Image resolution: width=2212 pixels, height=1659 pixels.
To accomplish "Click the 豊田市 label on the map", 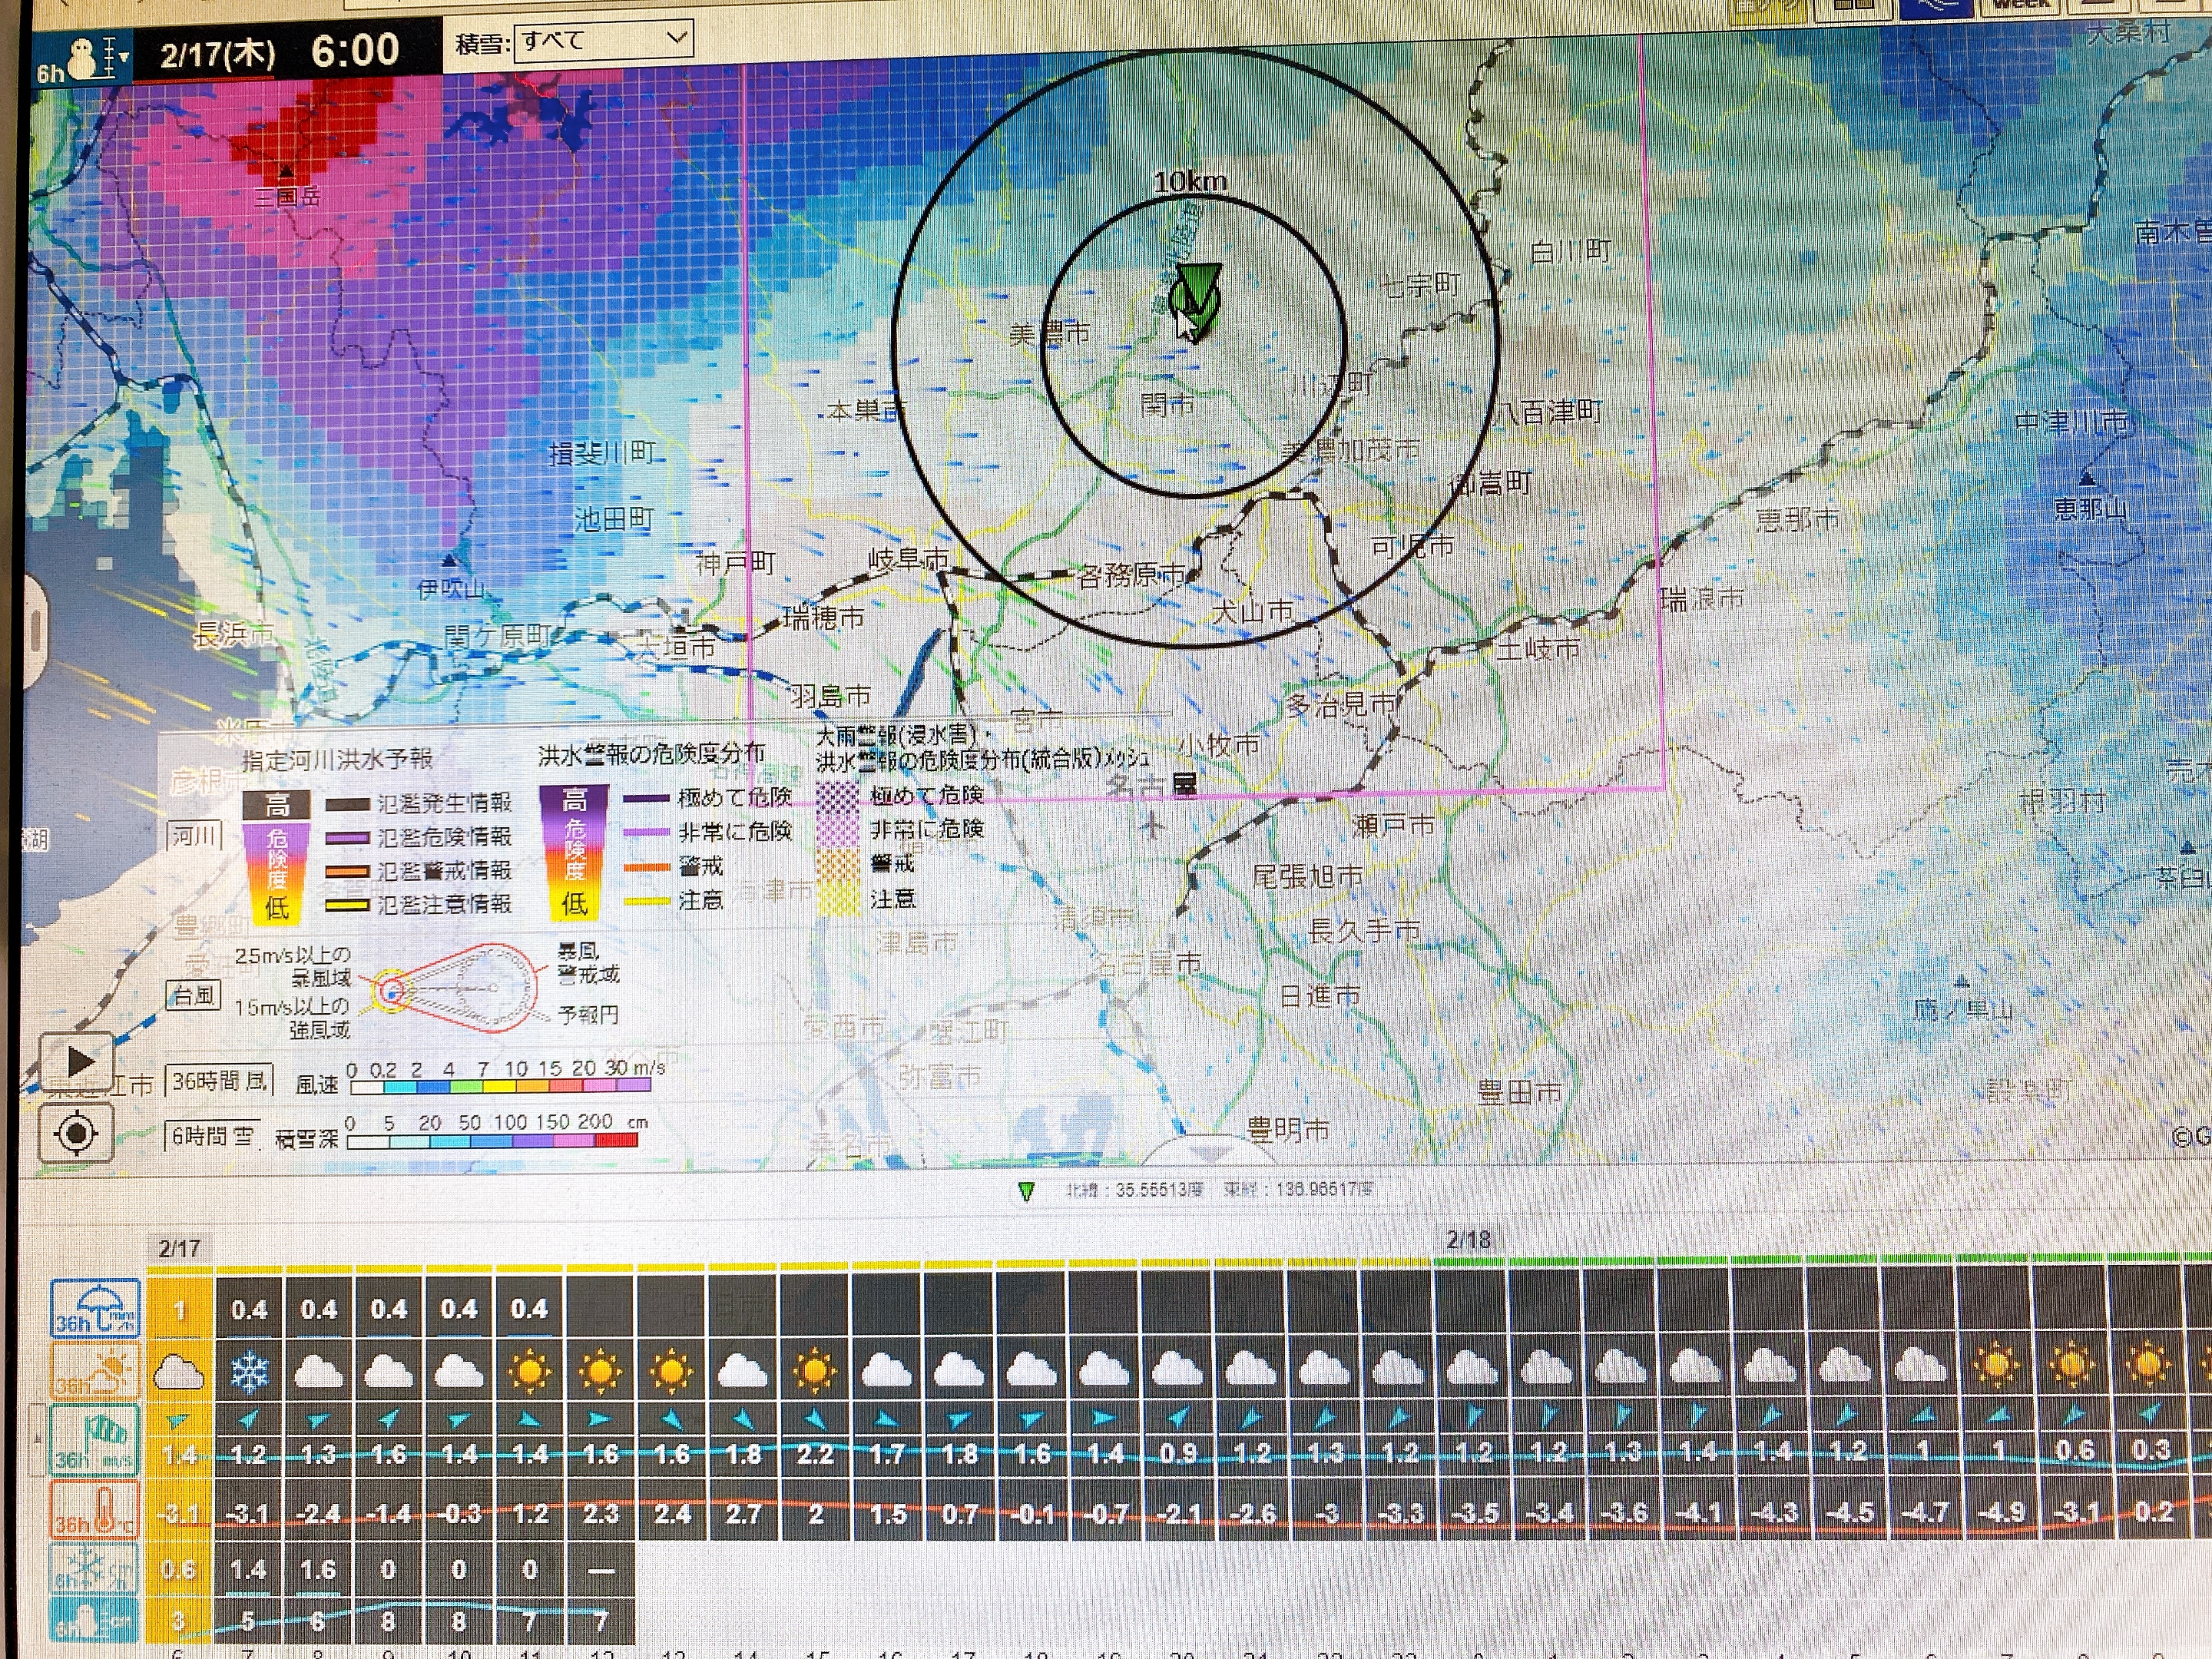I will [1520, 1093].
